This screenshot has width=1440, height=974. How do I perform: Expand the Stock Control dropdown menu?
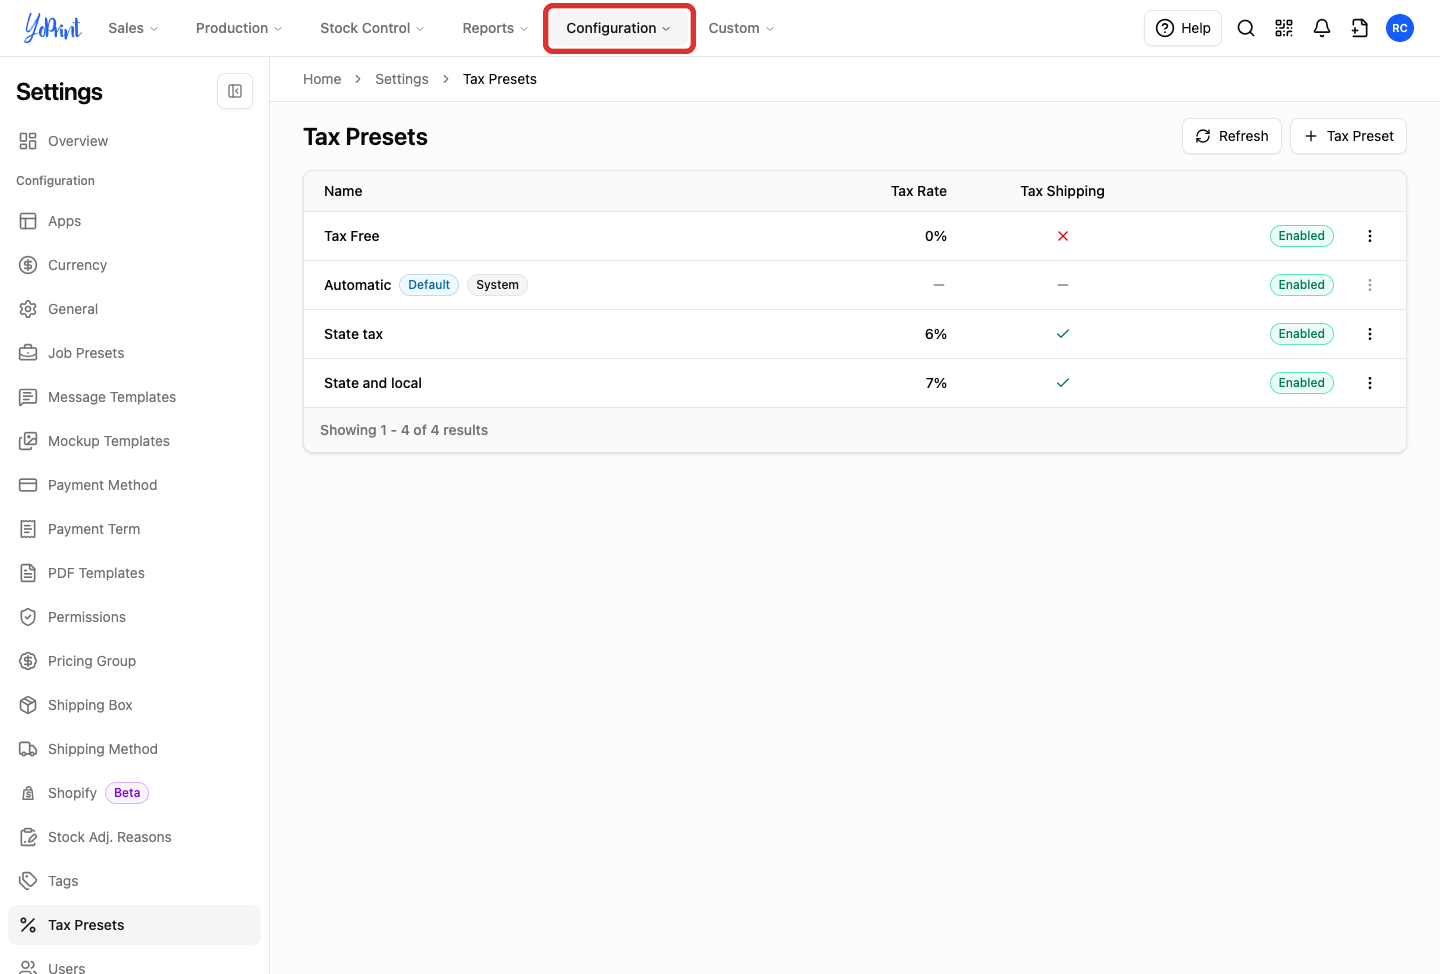pos(372,28)
